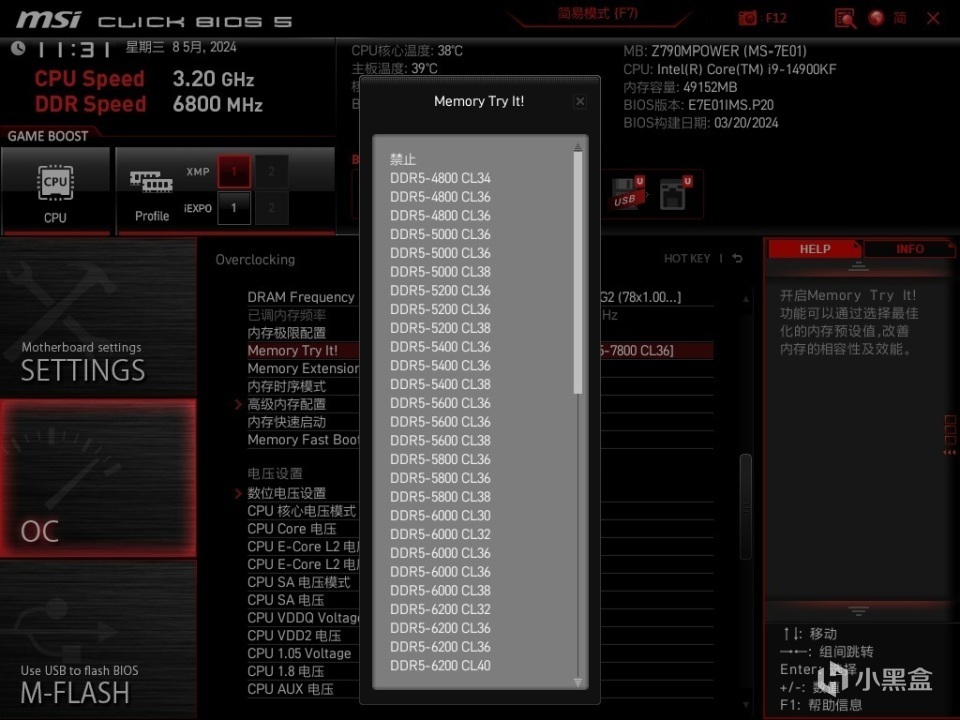Viewport: 960px width, 720px height.
Task: Enable iEXPO profile 1
Action: 234,208
